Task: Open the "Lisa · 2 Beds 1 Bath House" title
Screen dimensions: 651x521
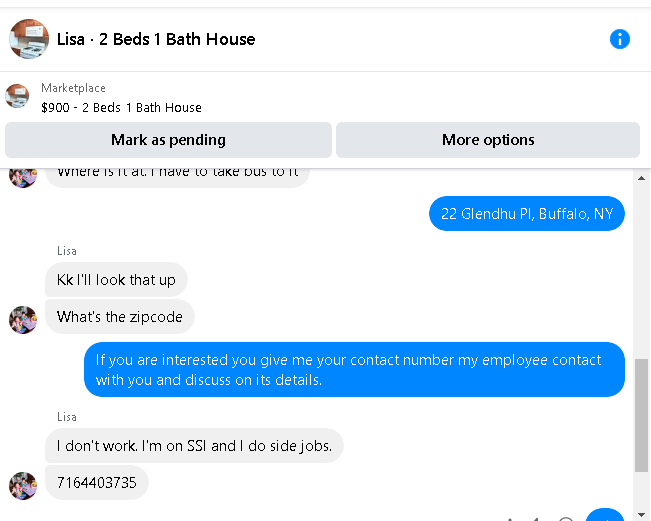Action: 156,39
